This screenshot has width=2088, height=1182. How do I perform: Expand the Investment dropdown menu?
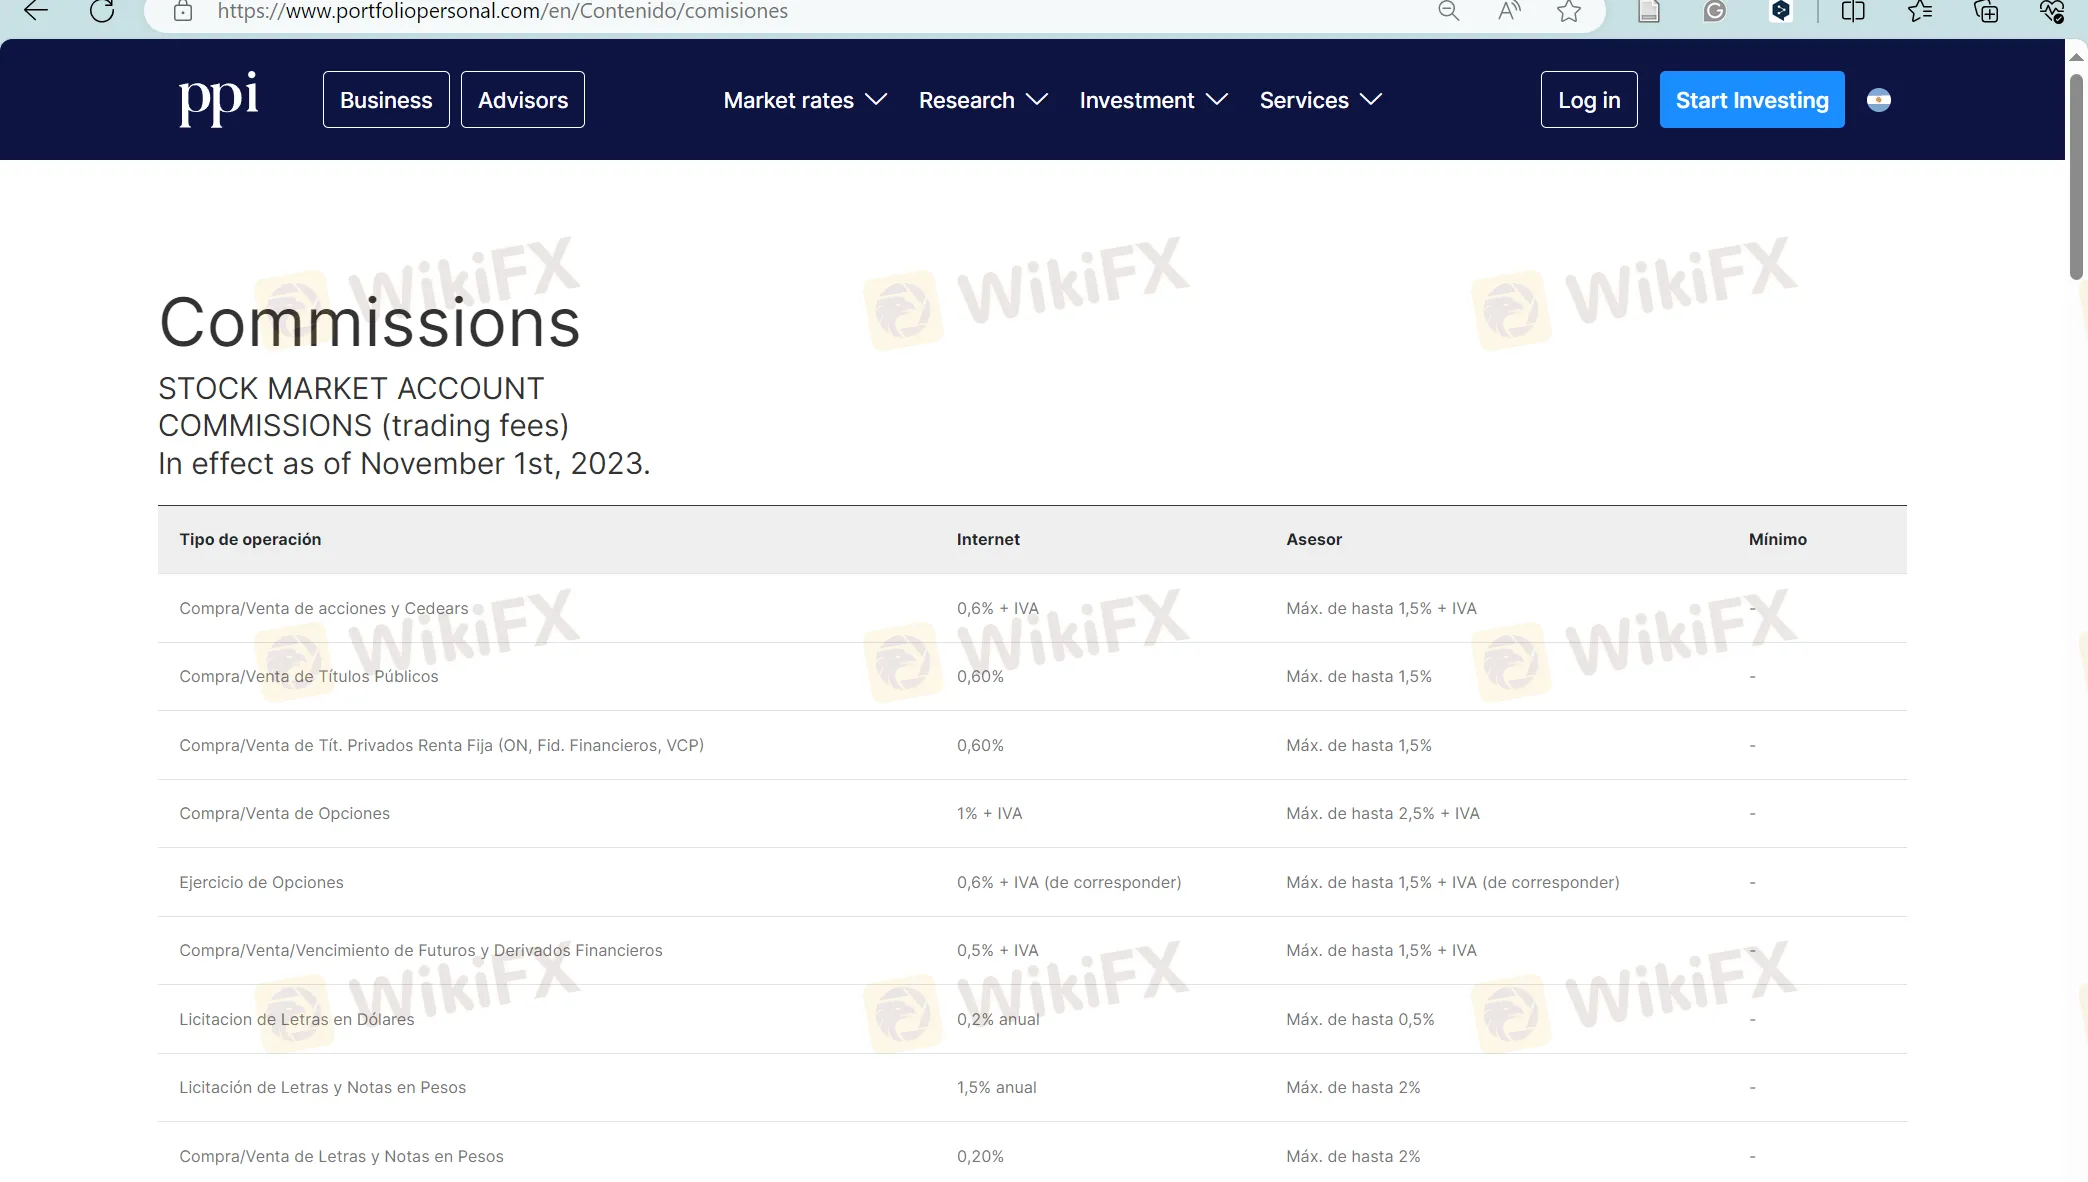1153,100
